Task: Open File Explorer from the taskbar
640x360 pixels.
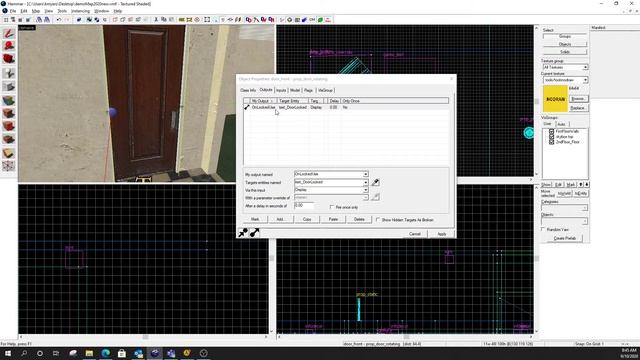Action: [x=89, y=353]
